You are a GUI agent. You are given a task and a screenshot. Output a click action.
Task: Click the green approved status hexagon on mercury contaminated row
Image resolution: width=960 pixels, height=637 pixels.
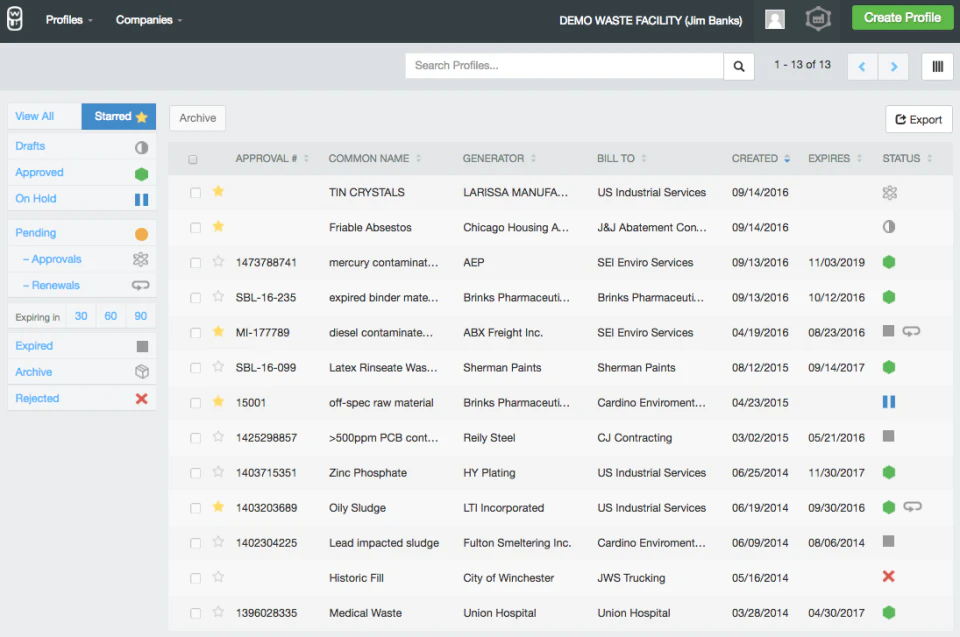886,262
